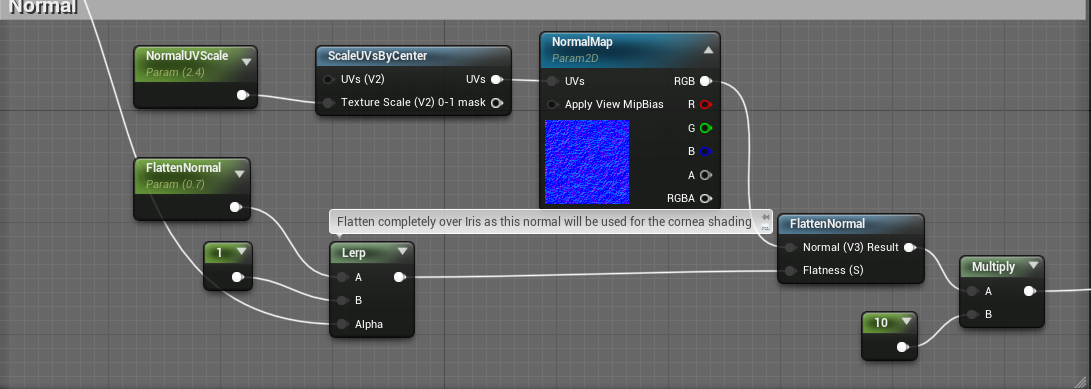Select ScaleUVsByCenter node title bar

[413, 56]
